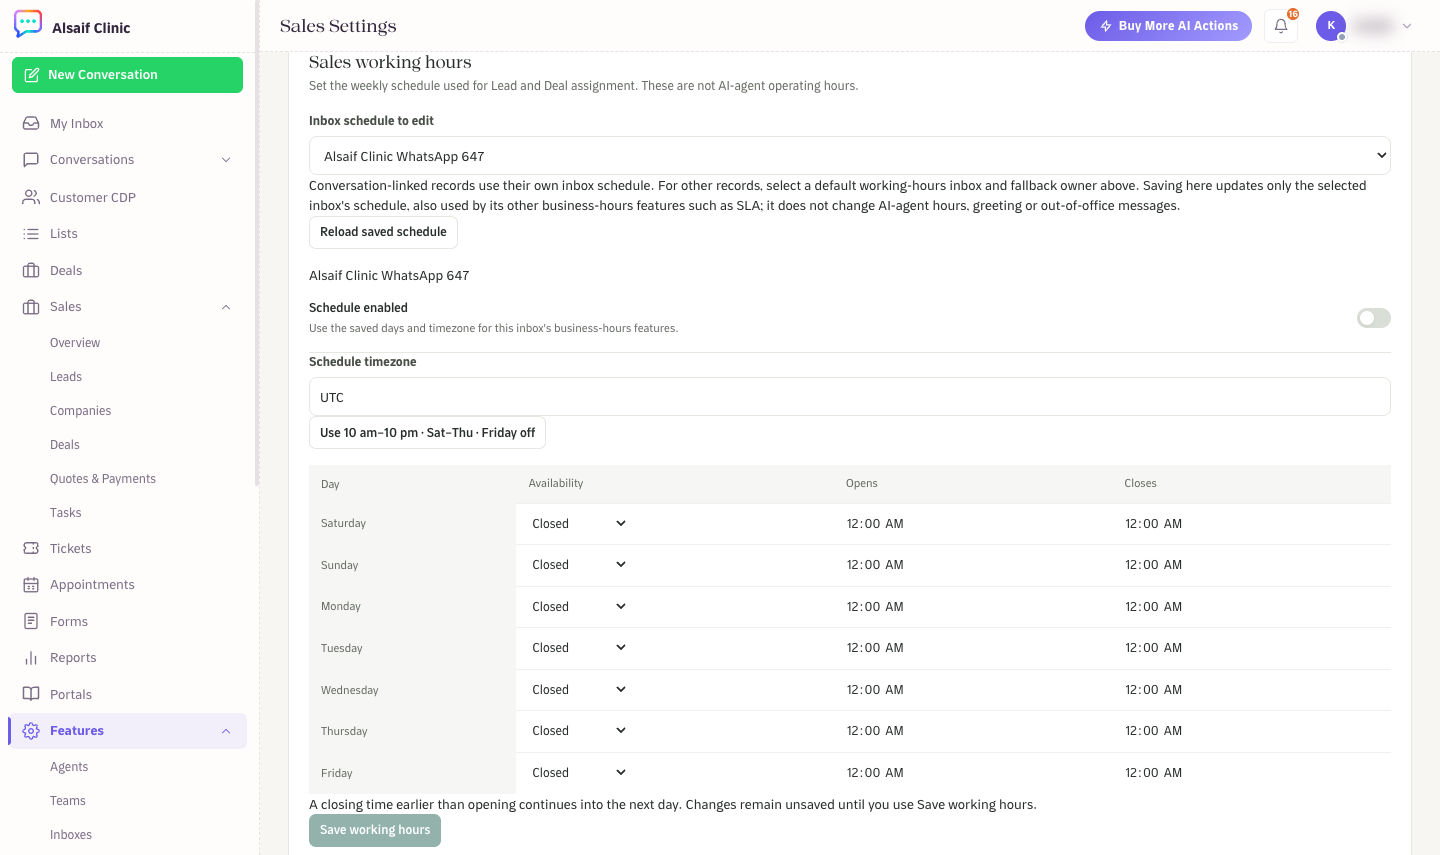Click the Schedule timezone UTC field
This screenshot has width=1440, height=855.
tap(849, 397)
